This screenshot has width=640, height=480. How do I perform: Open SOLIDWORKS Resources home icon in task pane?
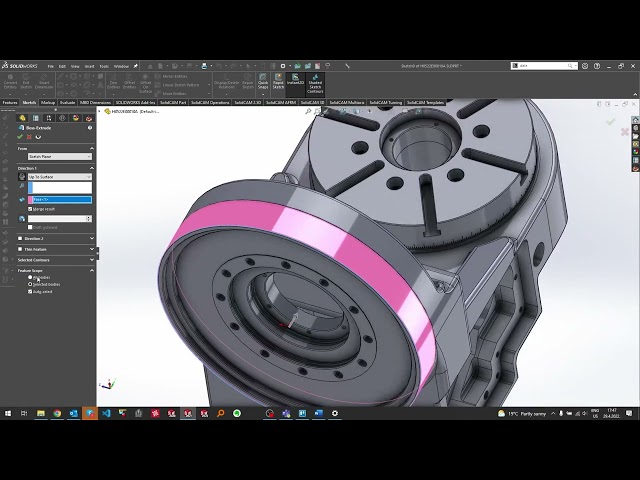pos(636,120)
